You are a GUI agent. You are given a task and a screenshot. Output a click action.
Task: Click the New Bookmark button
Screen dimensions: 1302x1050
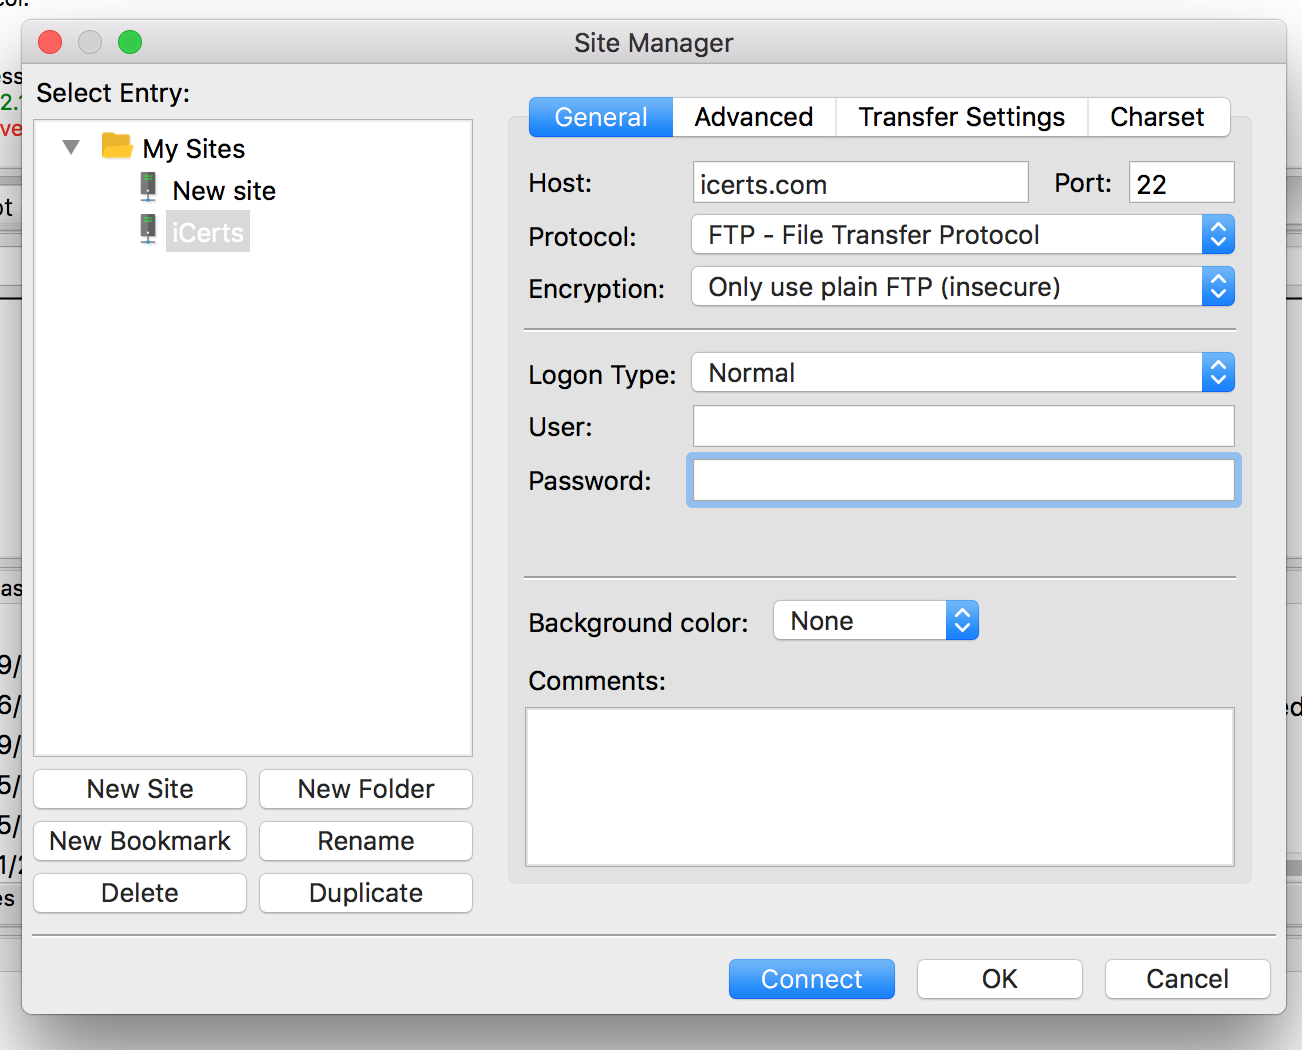point(140,841)
